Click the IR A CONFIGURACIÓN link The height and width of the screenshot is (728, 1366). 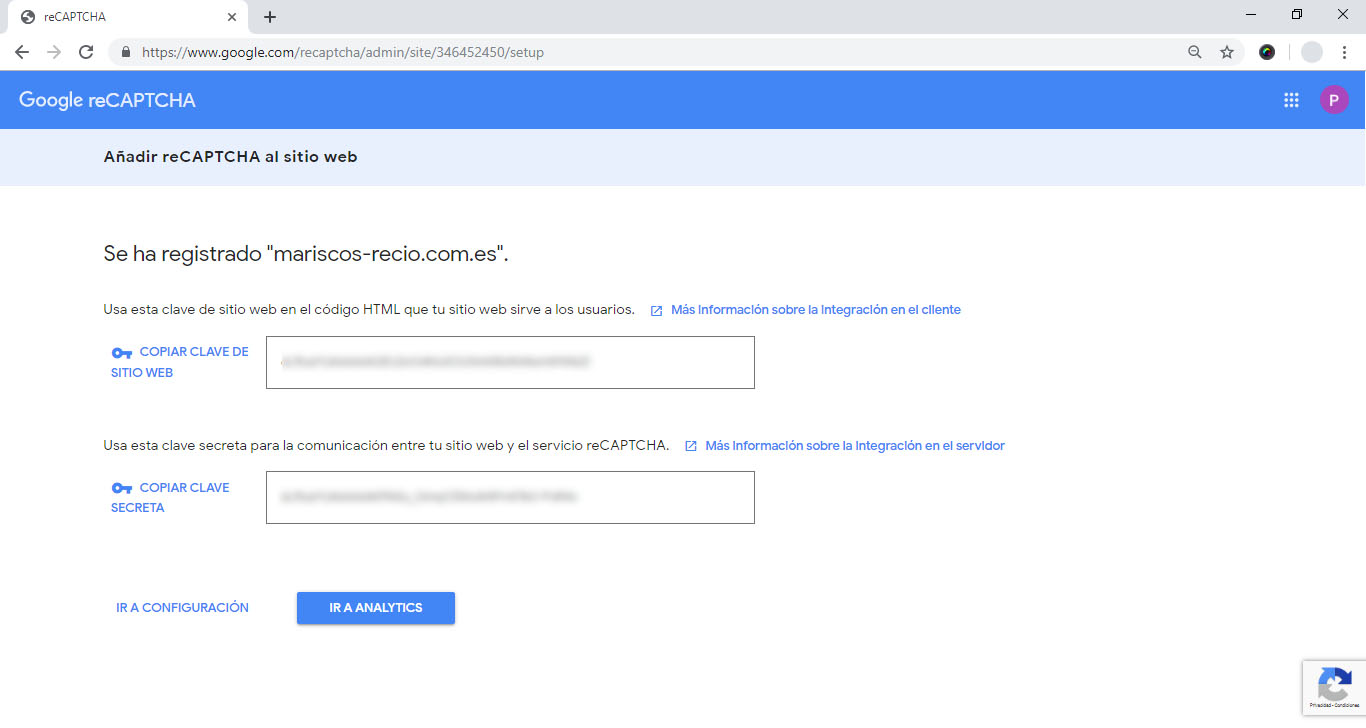point(182,608)
